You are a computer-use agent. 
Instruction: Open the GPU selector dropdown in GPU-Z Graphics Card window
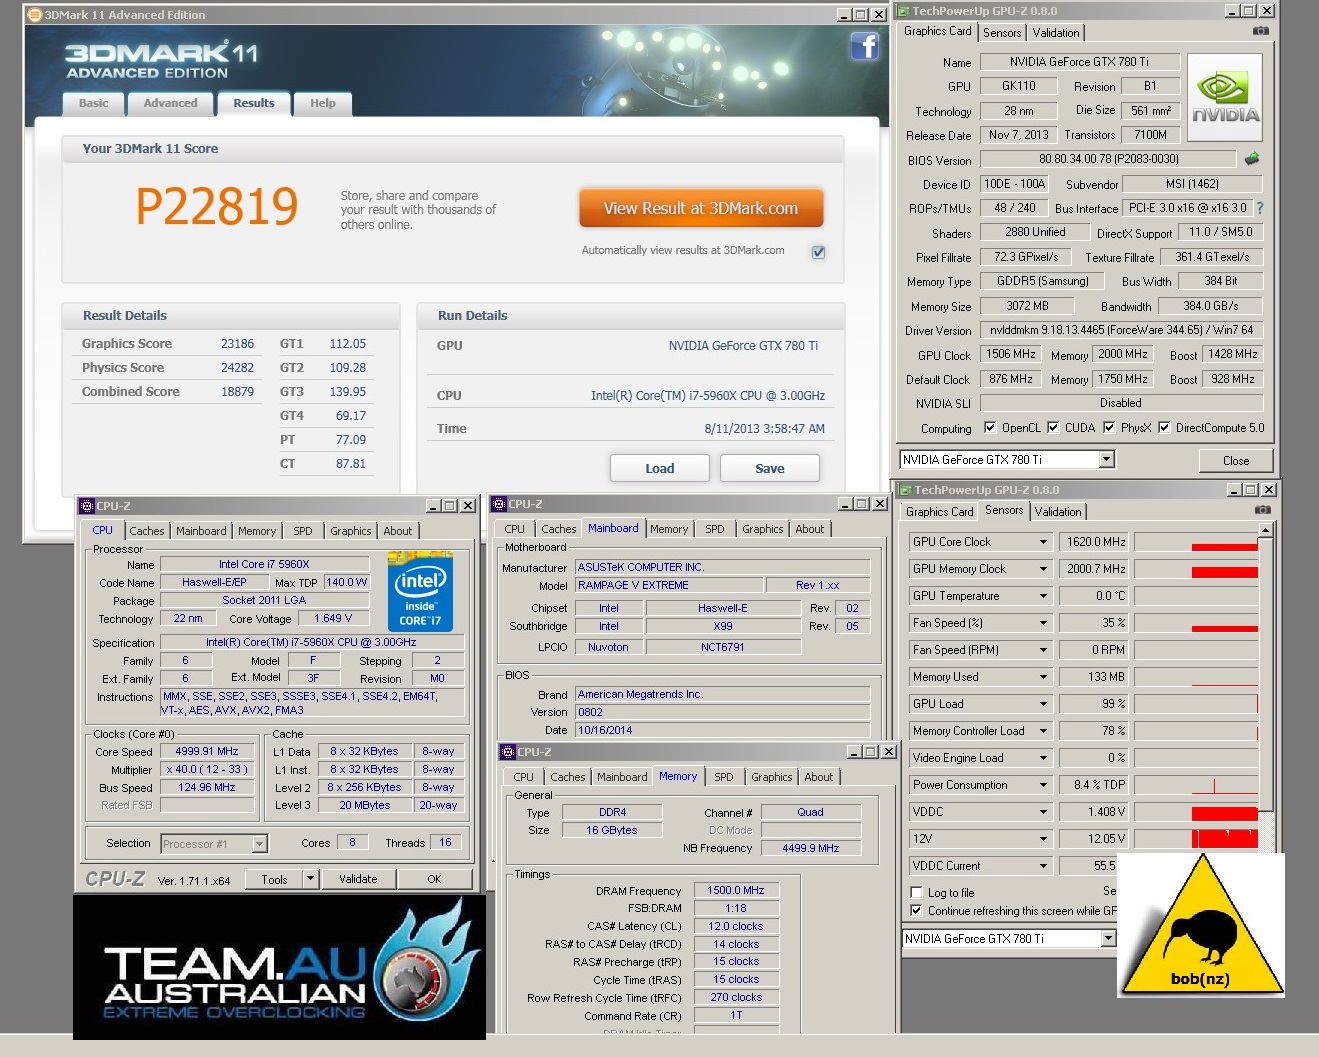point(1106,459)
